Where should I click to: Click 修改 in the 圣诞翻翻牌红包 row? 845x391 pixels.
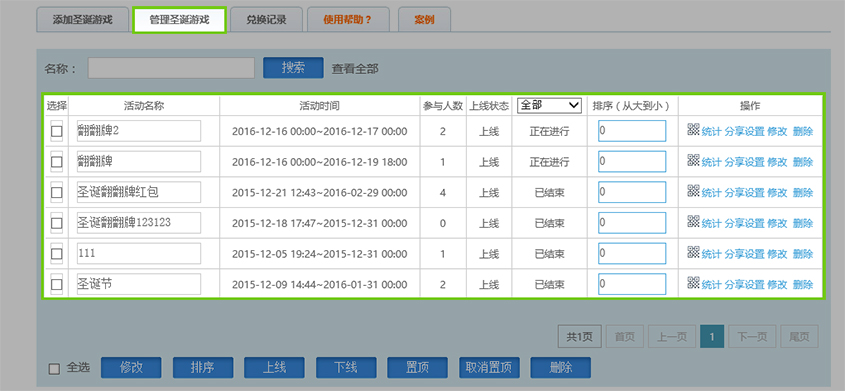pos(777,193)
